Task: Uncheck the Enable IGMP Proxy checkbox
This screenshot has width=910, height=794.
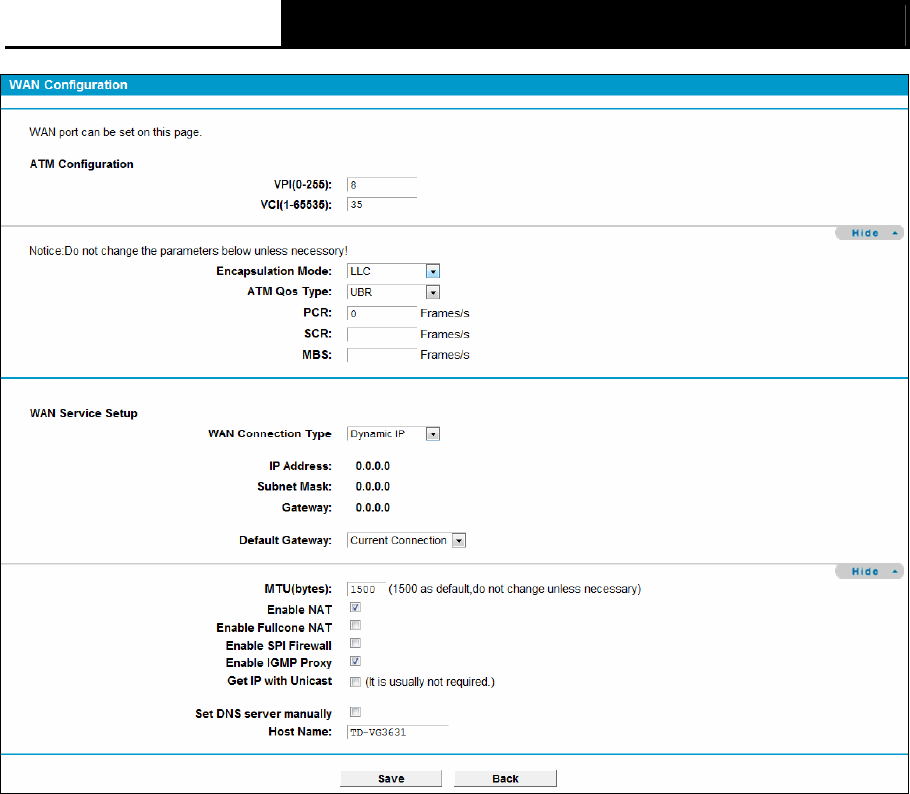Action: click(x=356, y=661)
